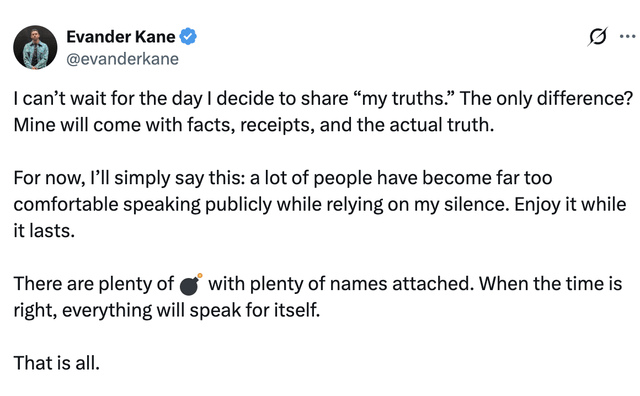Click the closing line "That is all."

pyautogui.click(x=57, y=363)
